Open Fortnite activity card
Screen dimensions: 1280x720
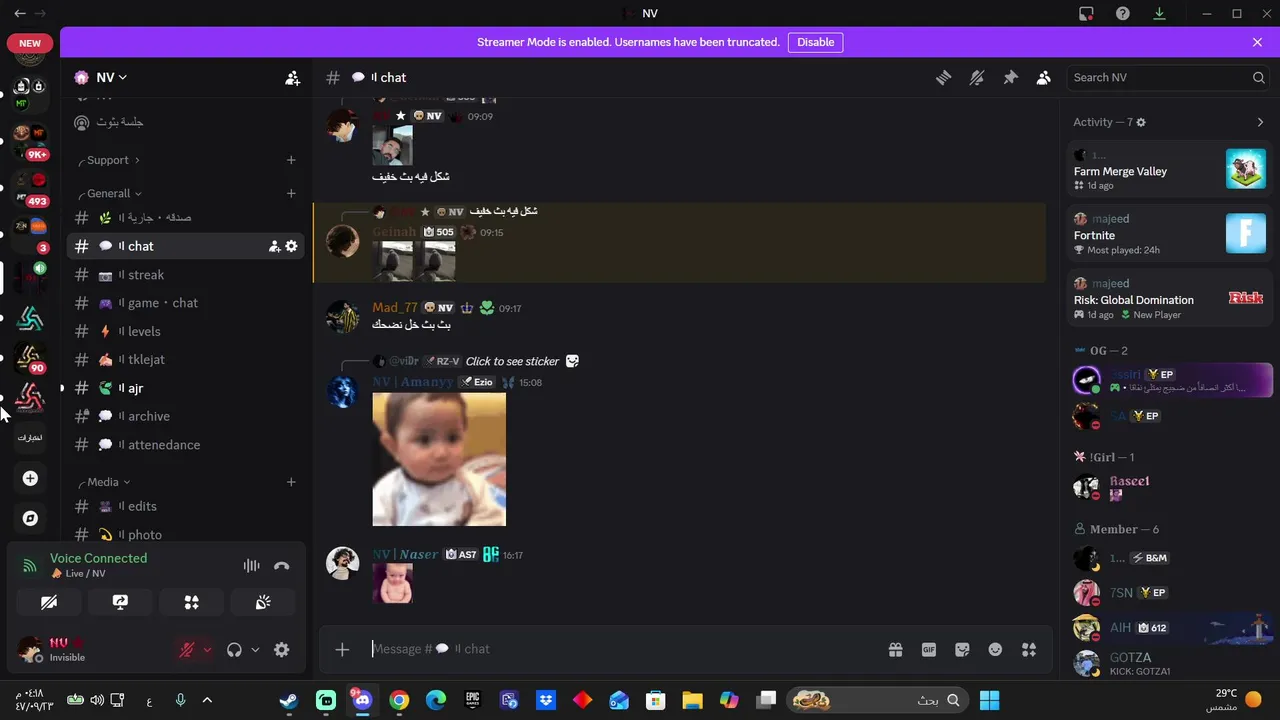pyautogui.click(x=1170, y=234)
